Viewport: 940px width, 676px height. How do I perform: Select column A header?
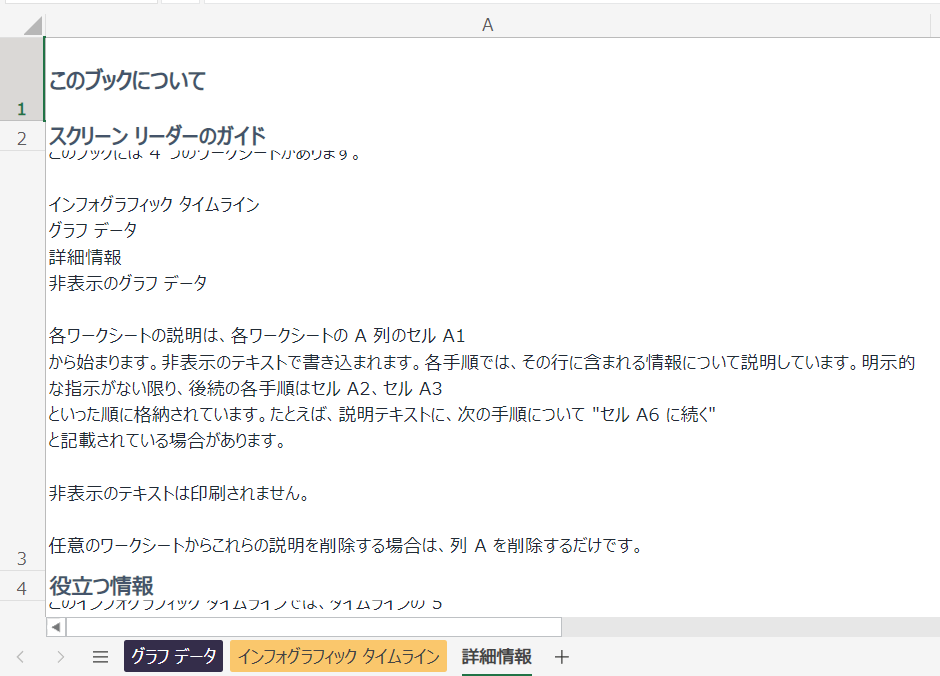click(x=487, y=25)
